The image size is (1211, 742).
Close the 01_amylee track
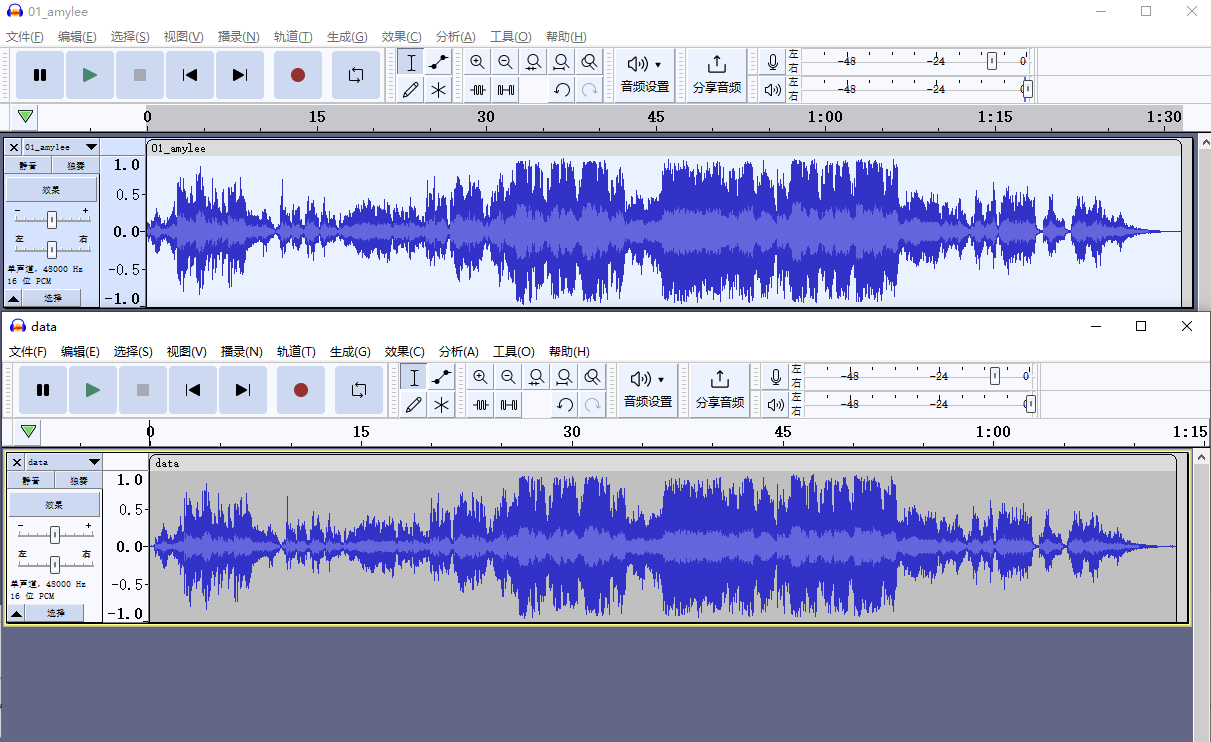pos(14,147)
